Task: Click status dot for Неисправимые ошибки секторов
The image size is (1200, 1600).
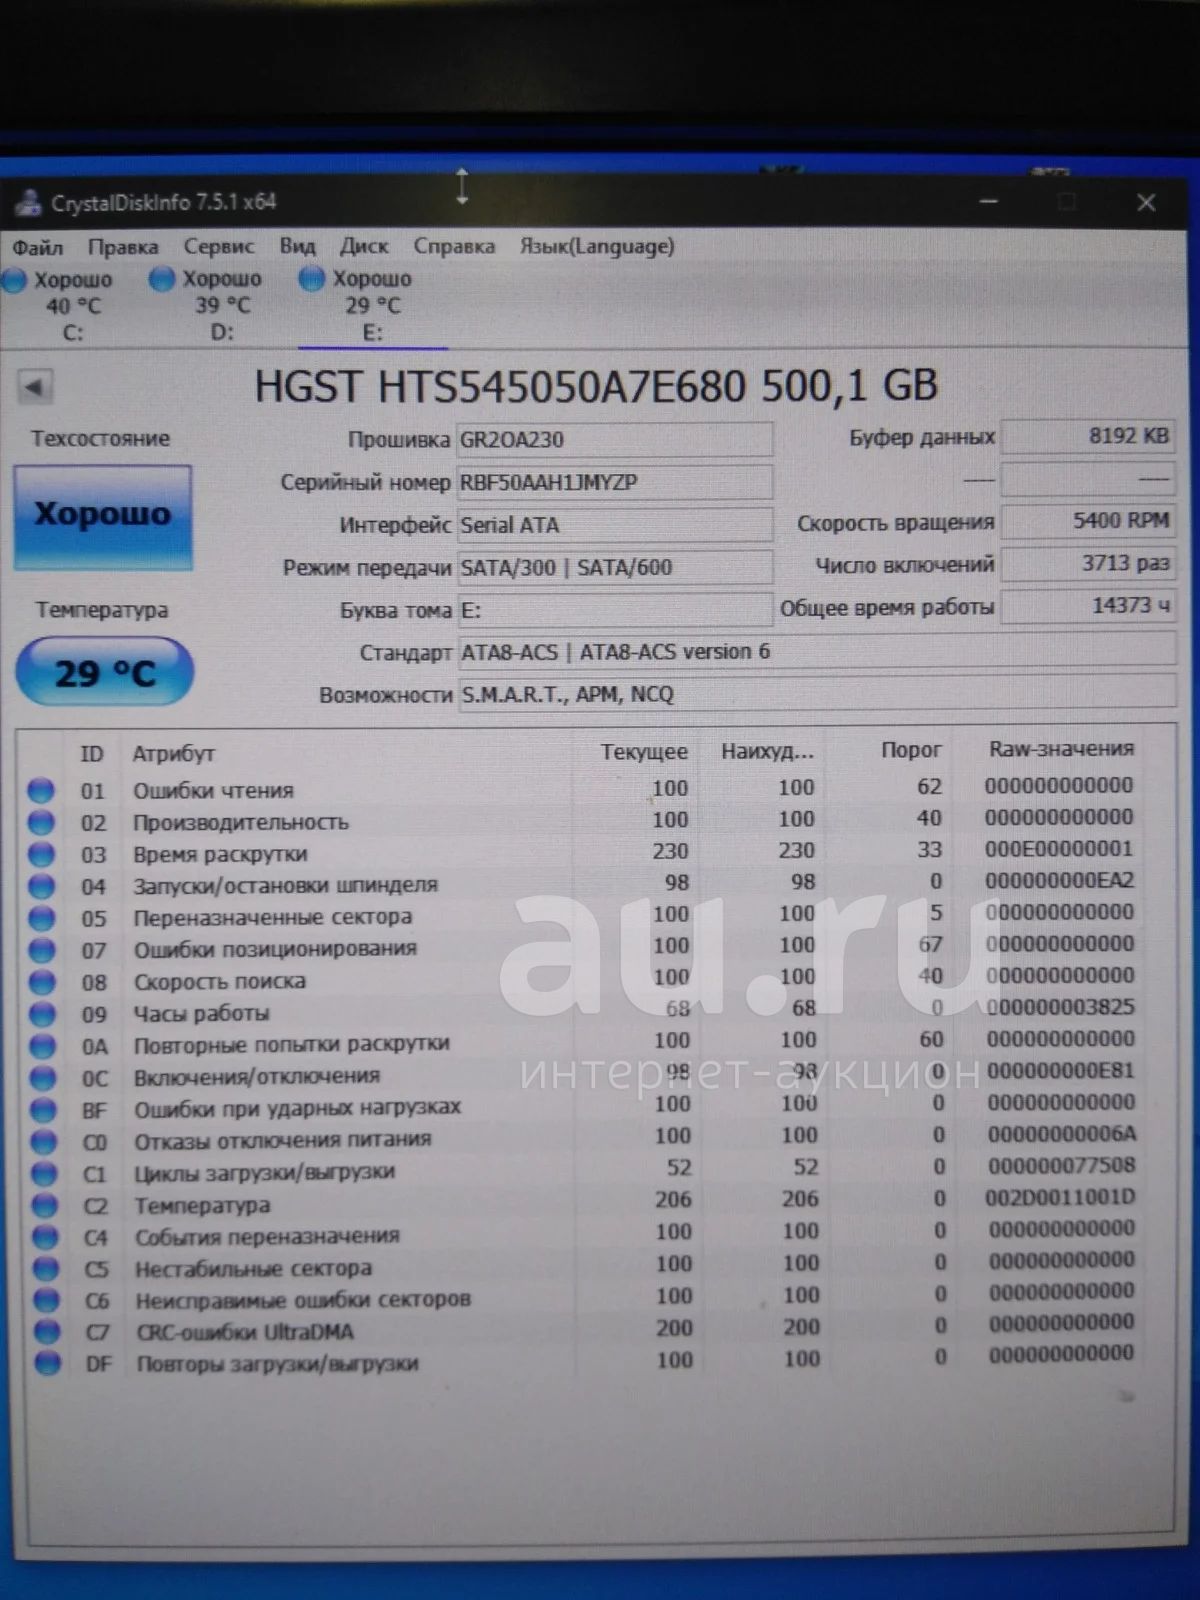Action: pos(46,1300)
